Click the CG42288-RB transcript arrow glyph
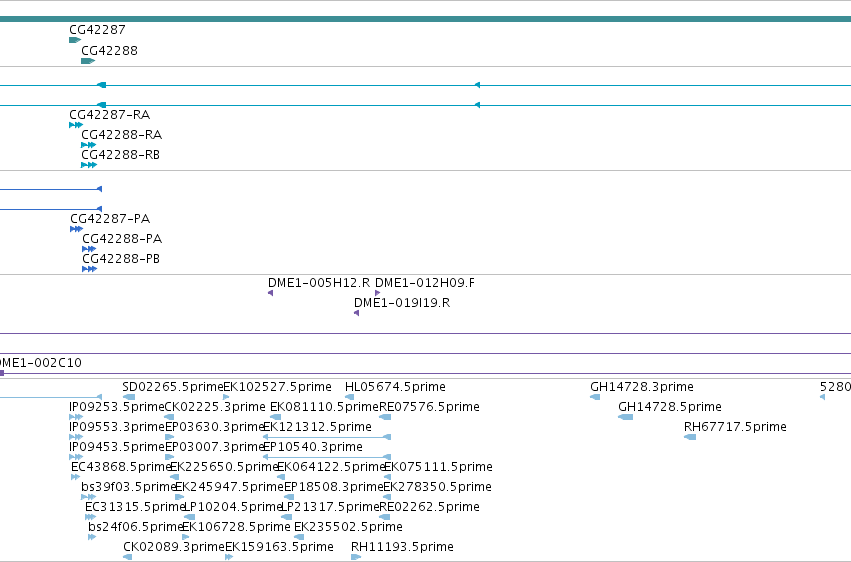851x562 pixels. (x=89, y=165)
